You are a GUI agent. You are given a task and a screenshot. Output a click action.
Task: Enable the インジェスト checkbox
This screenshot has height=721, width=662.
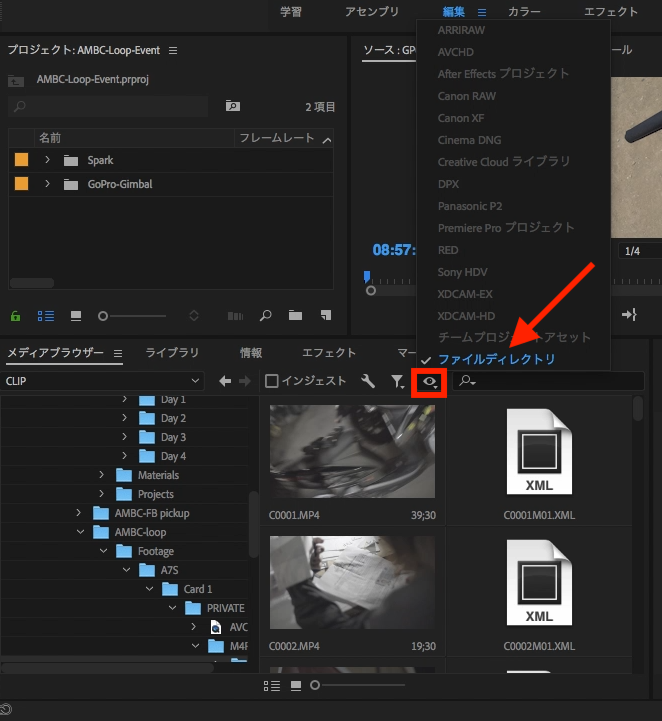click(272, 381)
